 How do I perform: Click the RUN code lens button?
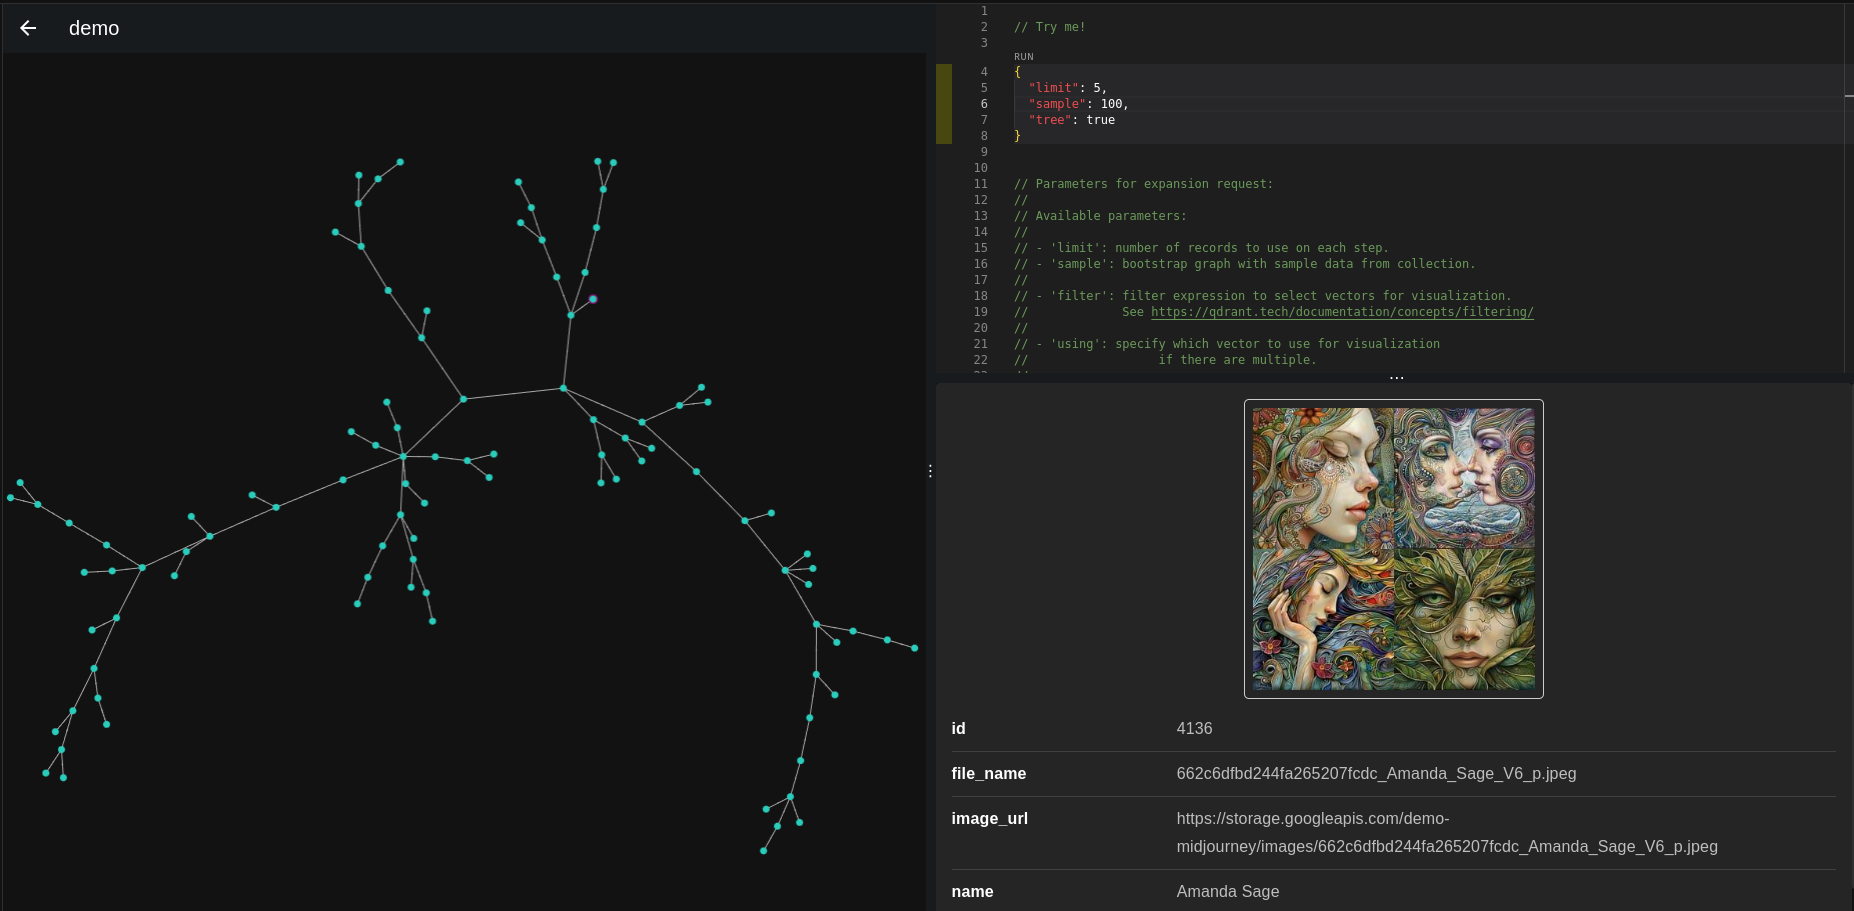[1023, 57]
